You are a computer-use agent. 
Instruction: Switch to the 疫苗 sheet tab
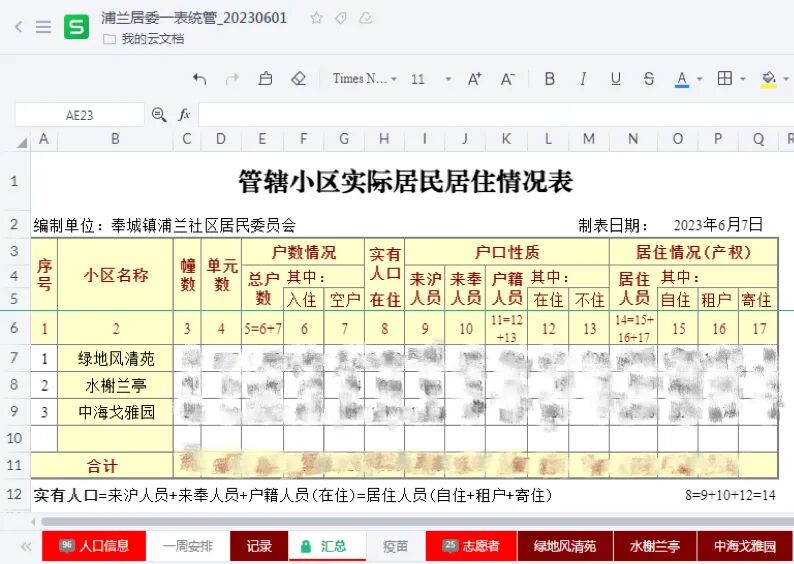click(x=395, y=546)
